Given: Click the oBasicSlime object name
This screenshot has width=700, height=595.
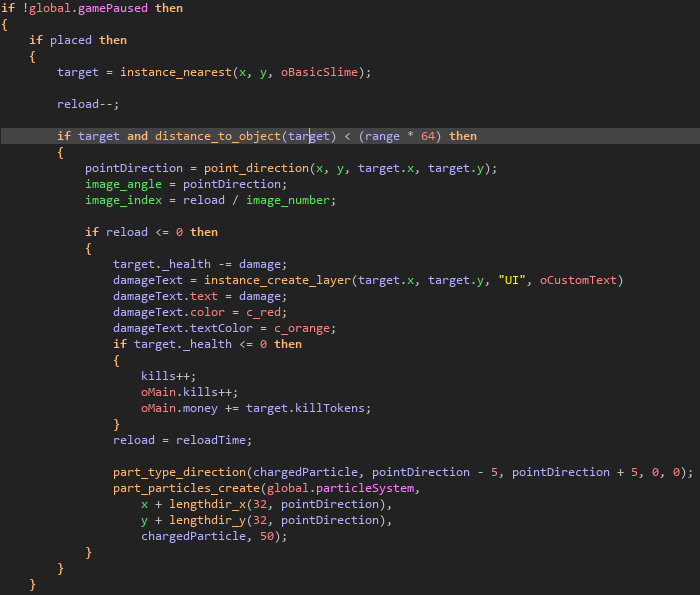Looking at the screenshot, I should [x=323, y=72].
